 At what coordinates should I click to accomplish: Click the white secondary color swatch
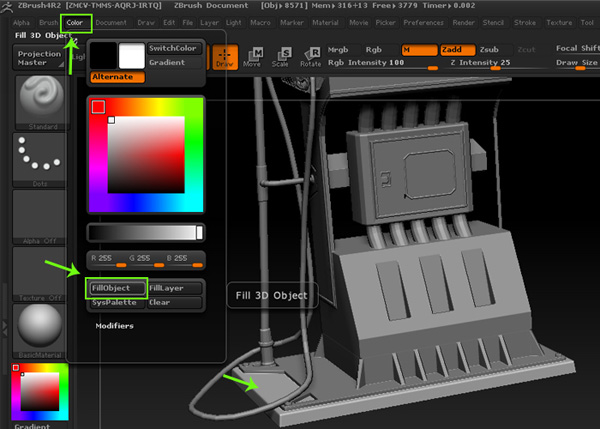(x=131, y=55)
